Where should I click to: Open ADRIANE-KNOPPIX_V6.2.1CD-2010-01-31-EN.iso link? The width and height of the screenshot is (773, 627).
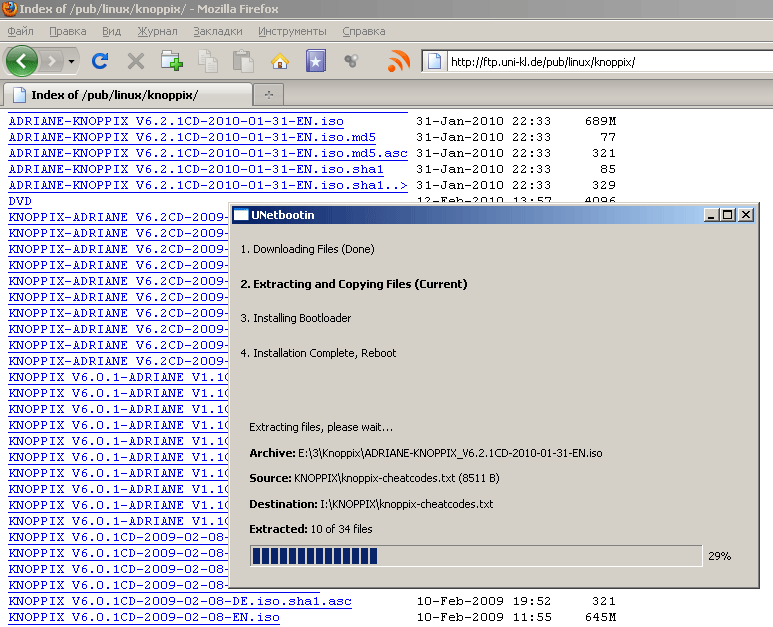point(176,121)
